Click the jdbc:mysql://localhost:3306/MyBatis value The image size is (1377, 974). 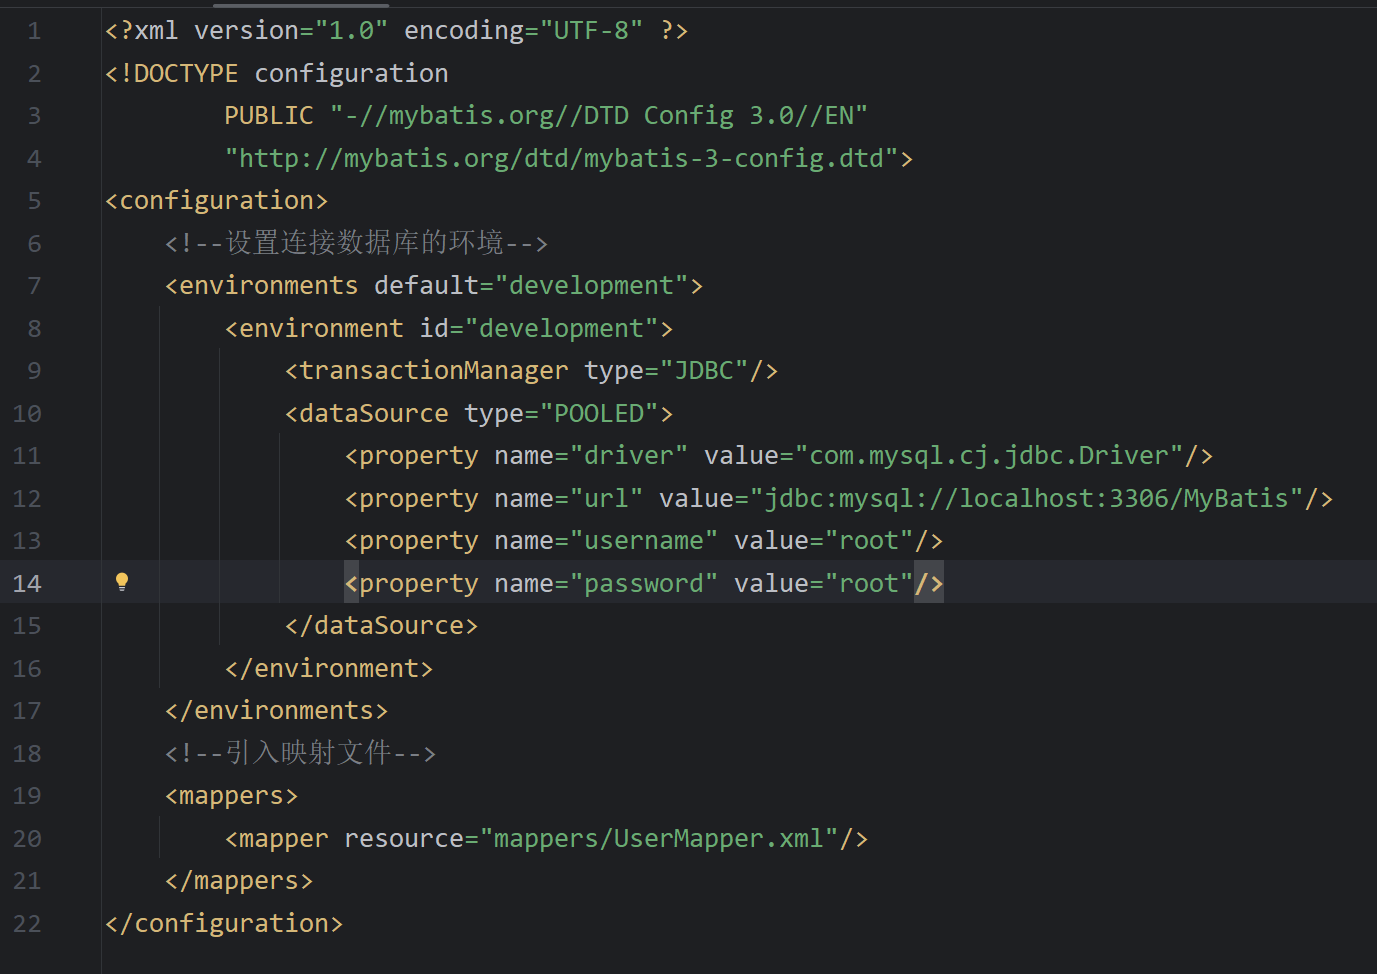[x=1026, y=499]
